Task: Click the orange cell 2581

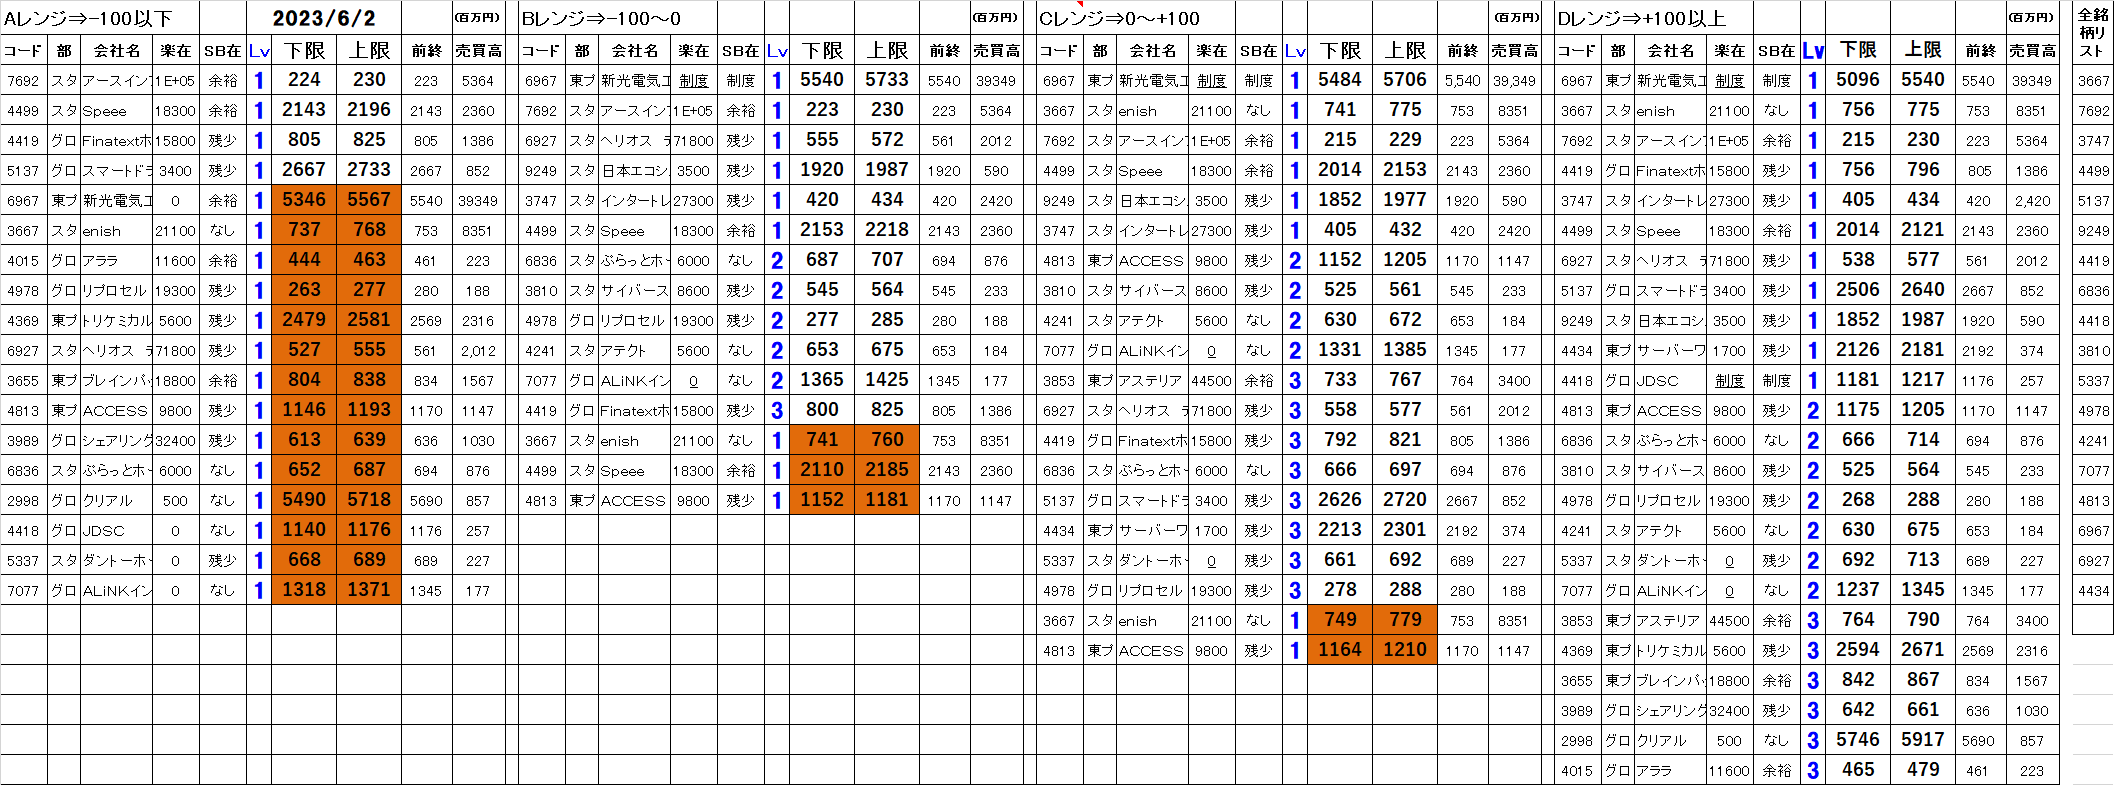Action: coord(369,320)
